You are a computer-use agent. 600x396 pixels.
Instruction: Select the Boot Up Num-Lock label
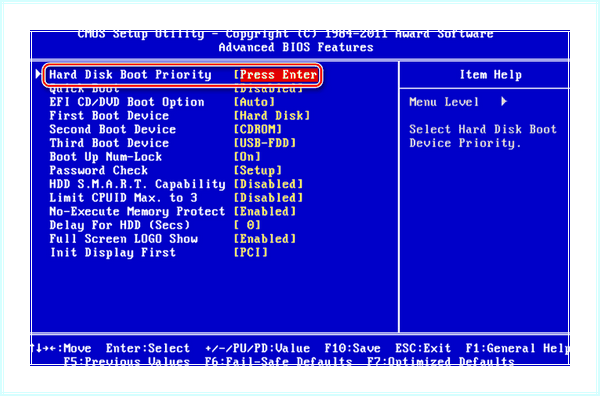coord(106,157)
